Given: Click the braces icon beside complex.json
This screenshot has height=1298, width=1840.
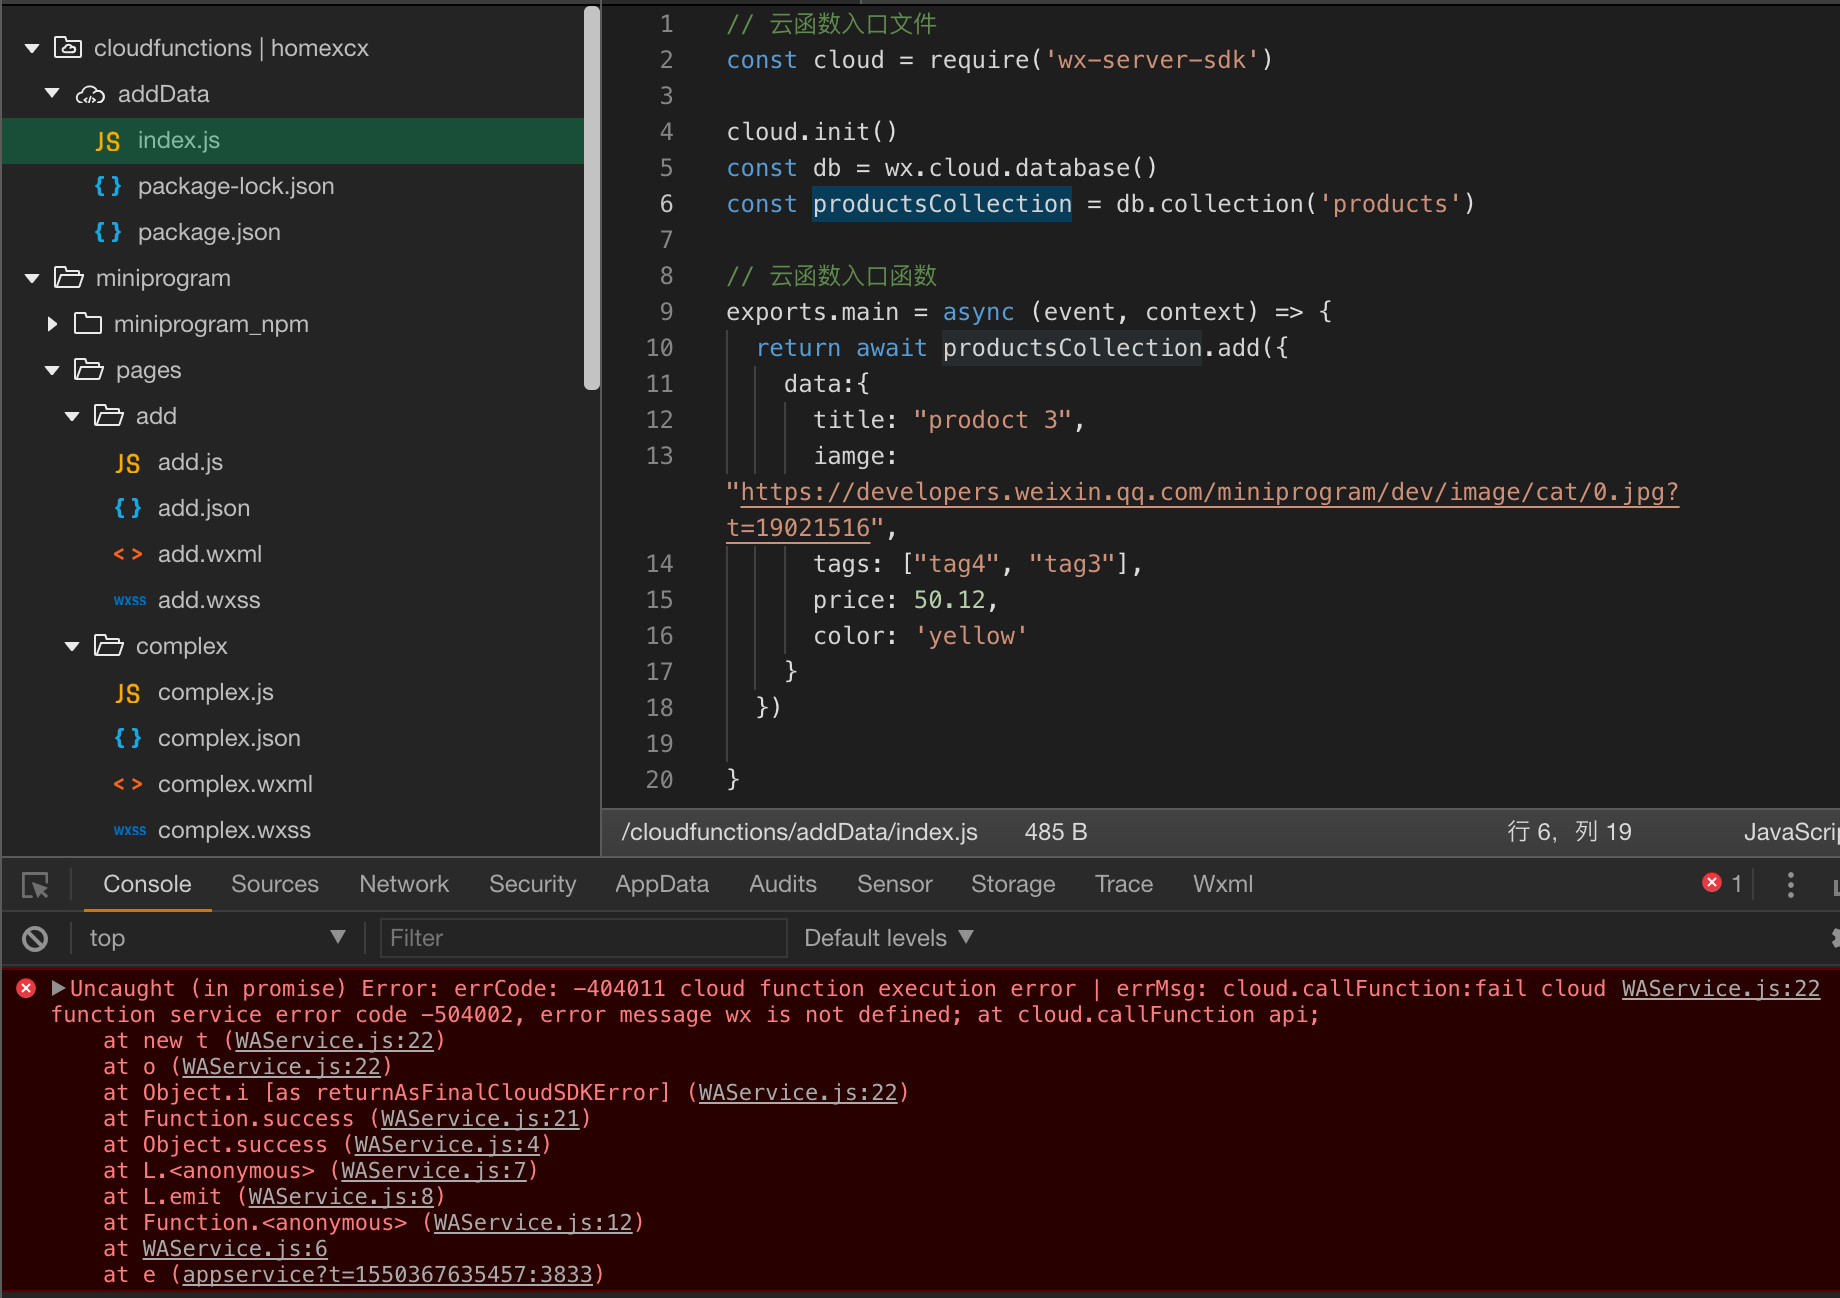Looking at the screenshot, I should pyautogui.click(x=128, y=738).
